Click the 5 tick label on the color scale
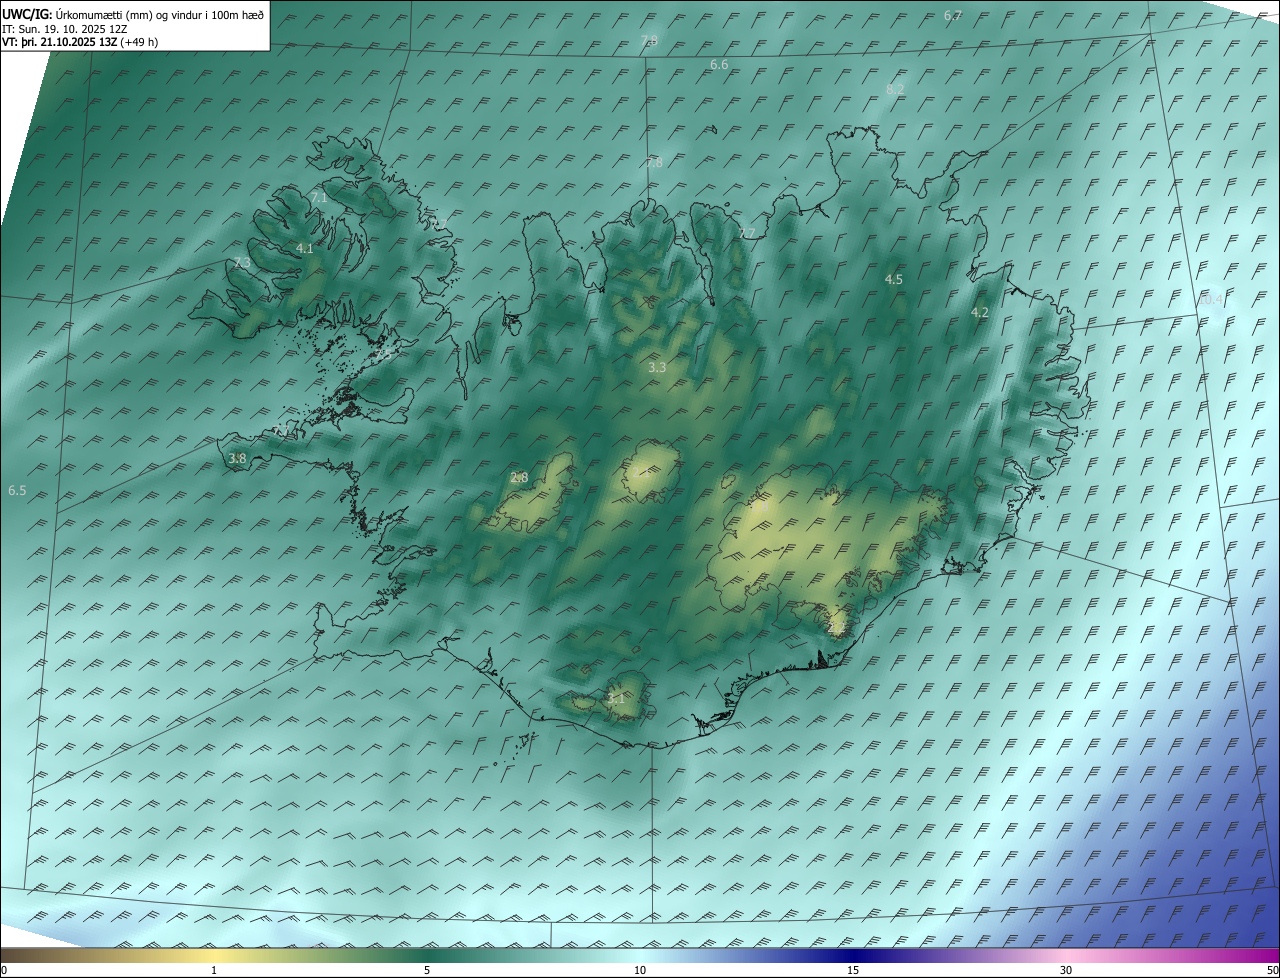This screenshot has width=1280, height=978. click(x=427, y=970)
